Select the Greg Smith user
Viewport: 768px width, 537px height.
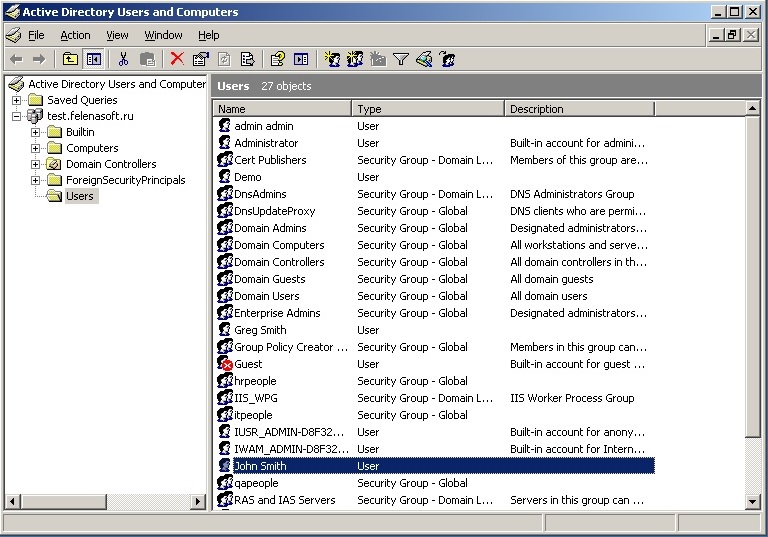pyautogui.click(x=260, y=330)
